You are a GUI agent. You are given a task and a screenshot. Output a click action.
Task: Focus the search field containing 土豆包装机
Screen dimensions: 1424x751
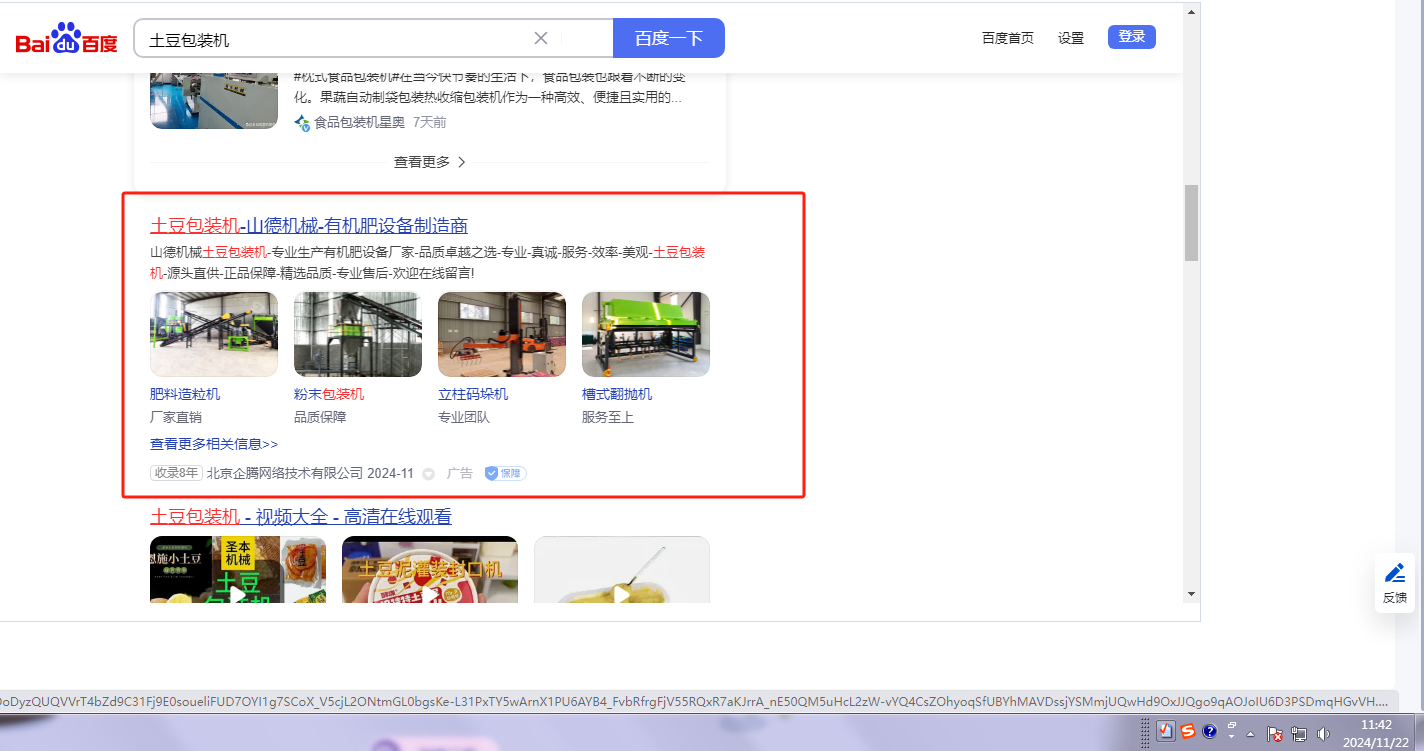tap(373, 38)
